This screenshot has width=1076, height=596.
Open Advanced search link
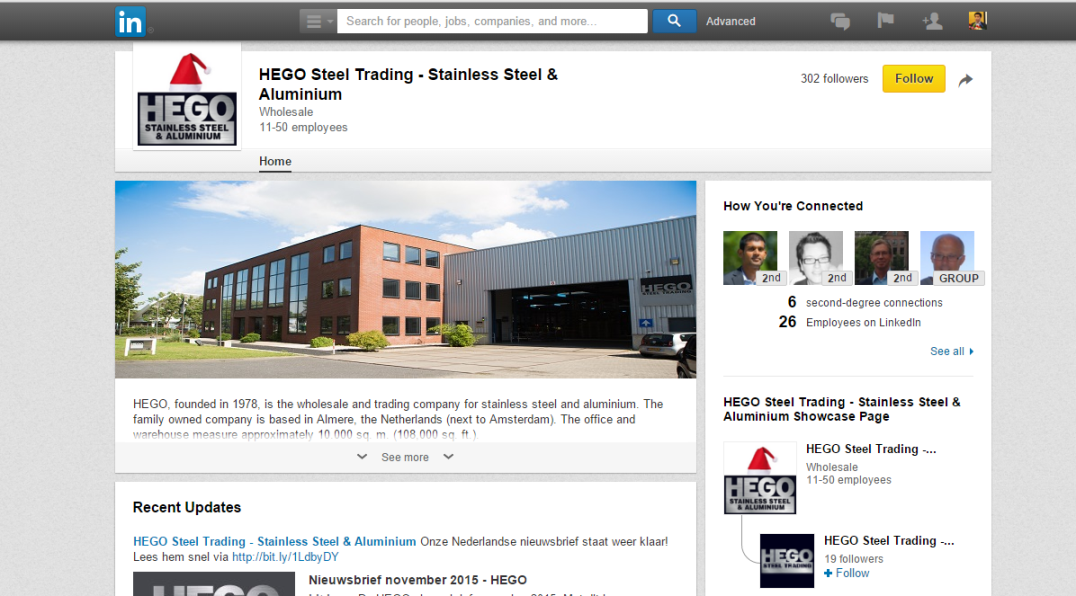[x=731, y=21]
